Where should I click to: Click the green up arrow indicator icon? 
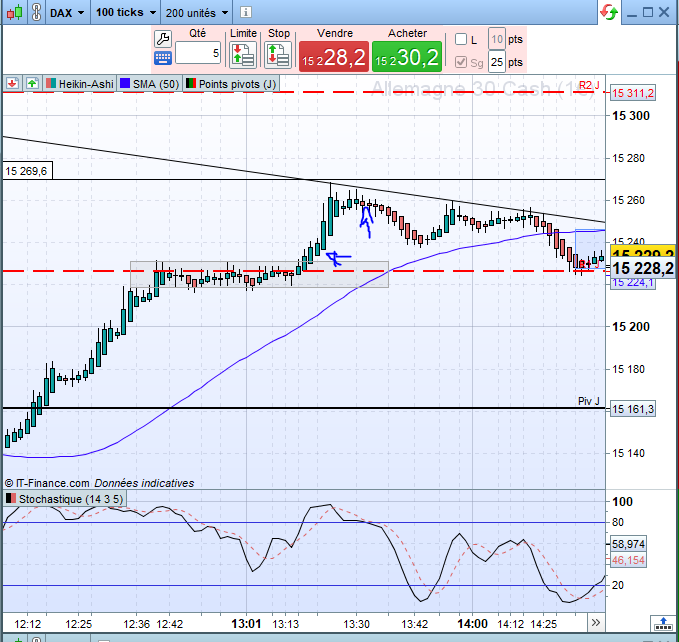tap(32, 83)
